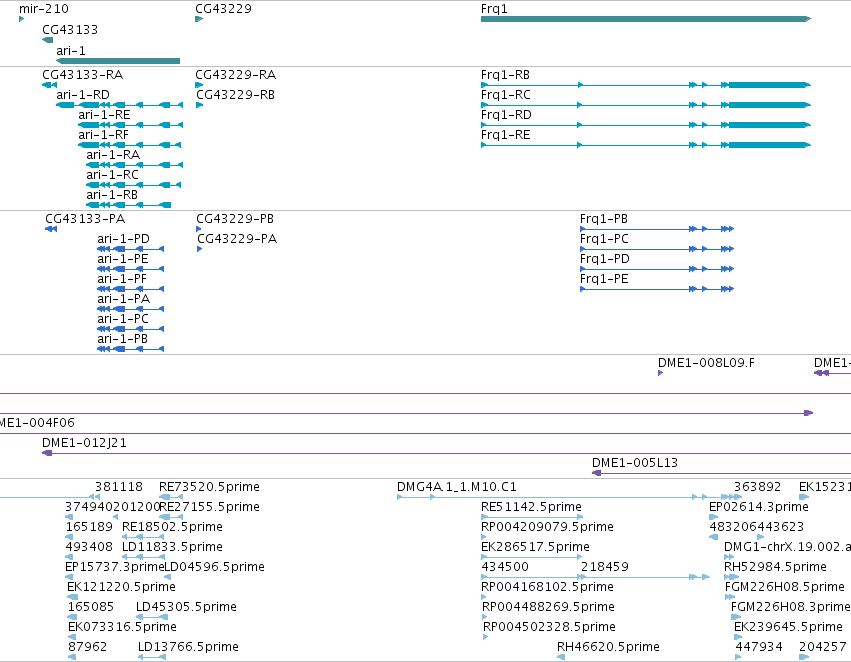
Task: Click the ari-1-PA CDS label
Action: (123, 299)
